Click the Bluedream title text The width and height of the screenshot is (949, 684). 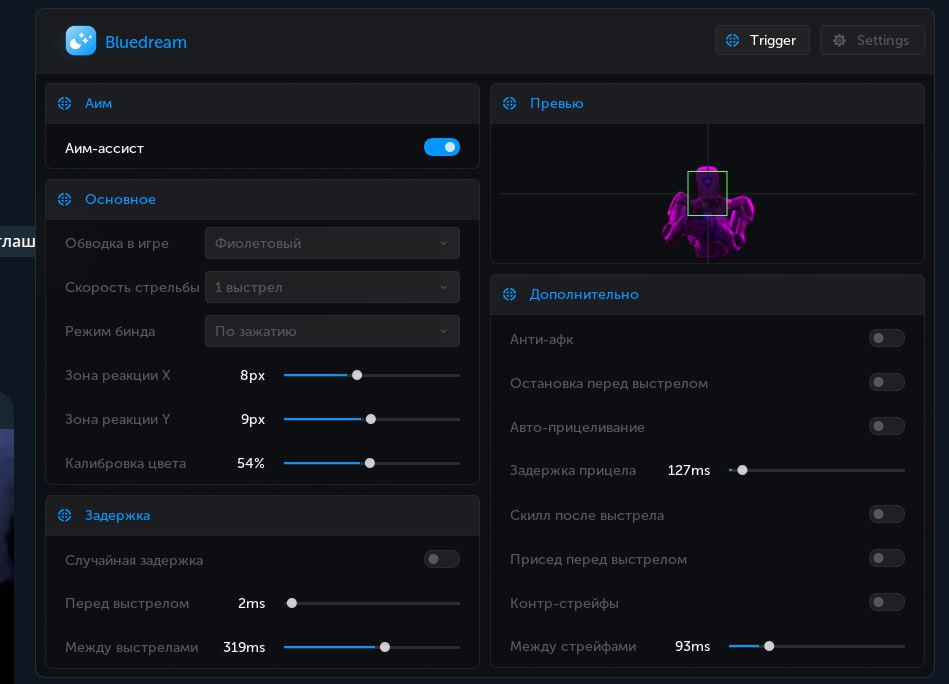[146, 42]
